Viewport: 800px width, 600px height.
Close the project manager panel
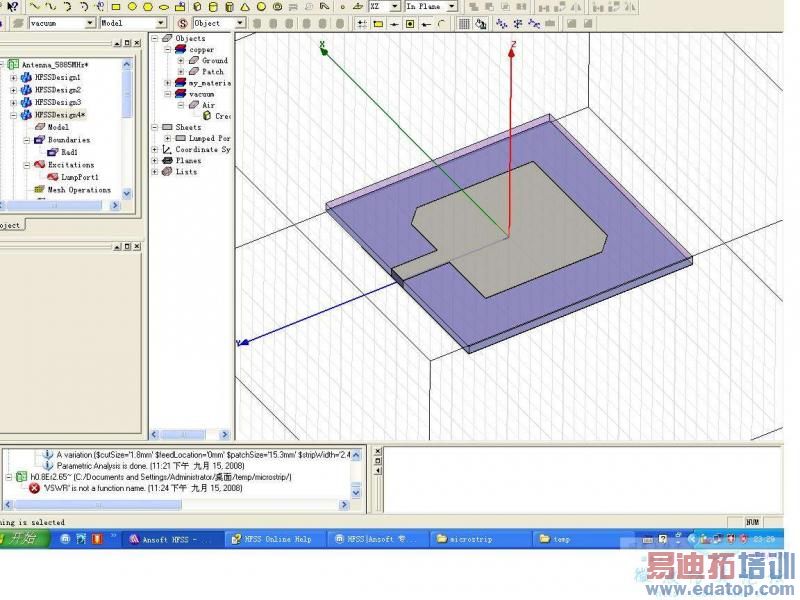(137, 43)
